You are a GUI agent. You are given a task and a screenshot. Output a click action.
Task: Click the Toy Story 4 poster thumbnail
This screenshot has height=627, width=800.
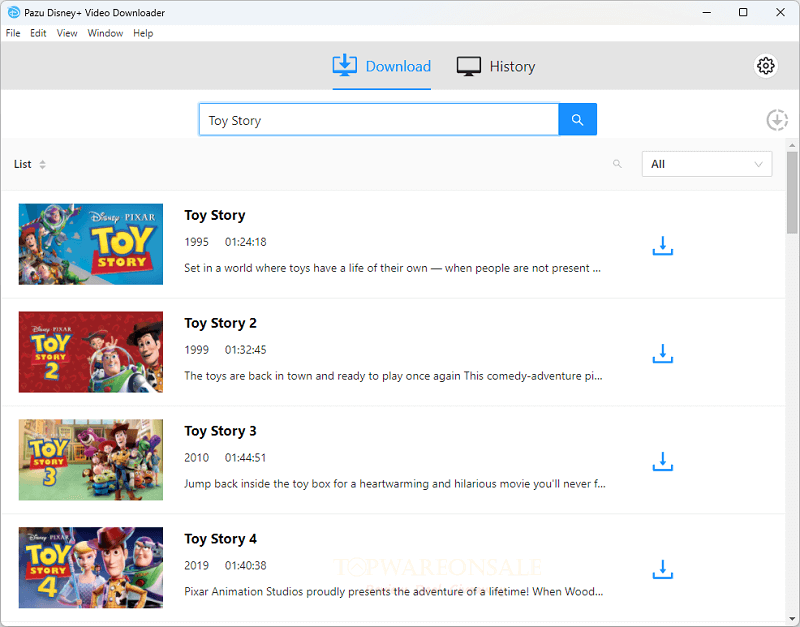pyautogui.click(x=91, y=567)
